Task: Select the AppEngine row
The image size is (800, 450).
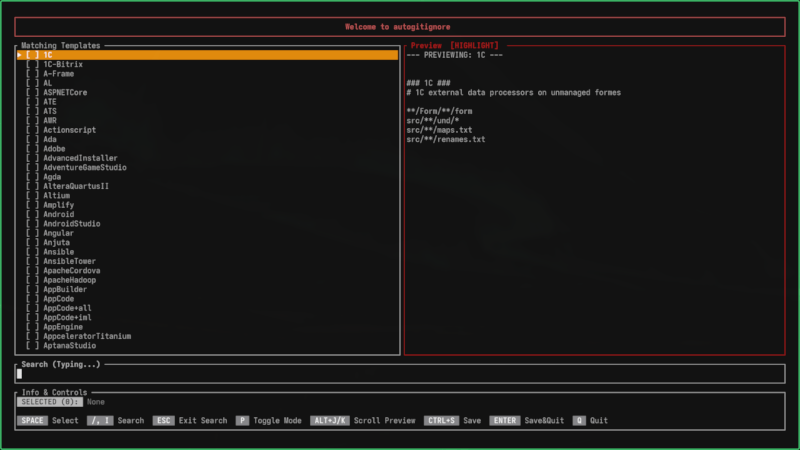Action: coord(208,327)
